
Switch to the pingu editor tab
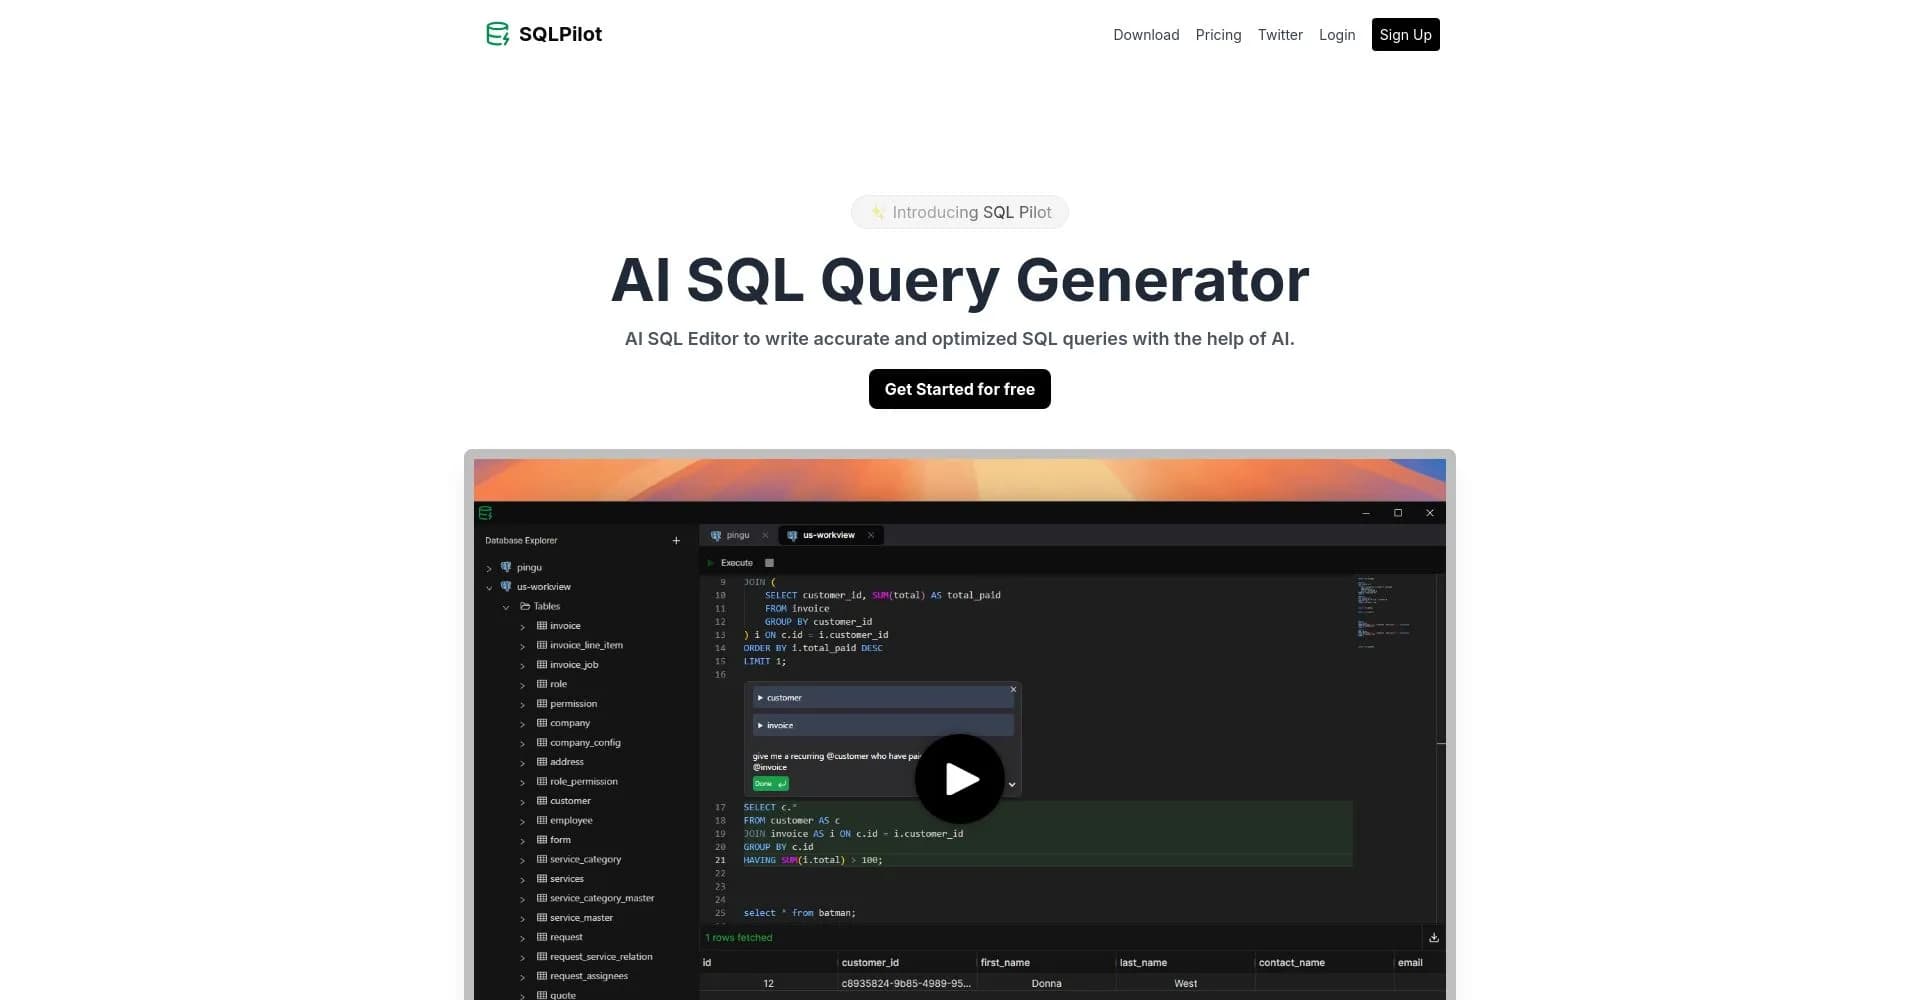coord(737,535)
